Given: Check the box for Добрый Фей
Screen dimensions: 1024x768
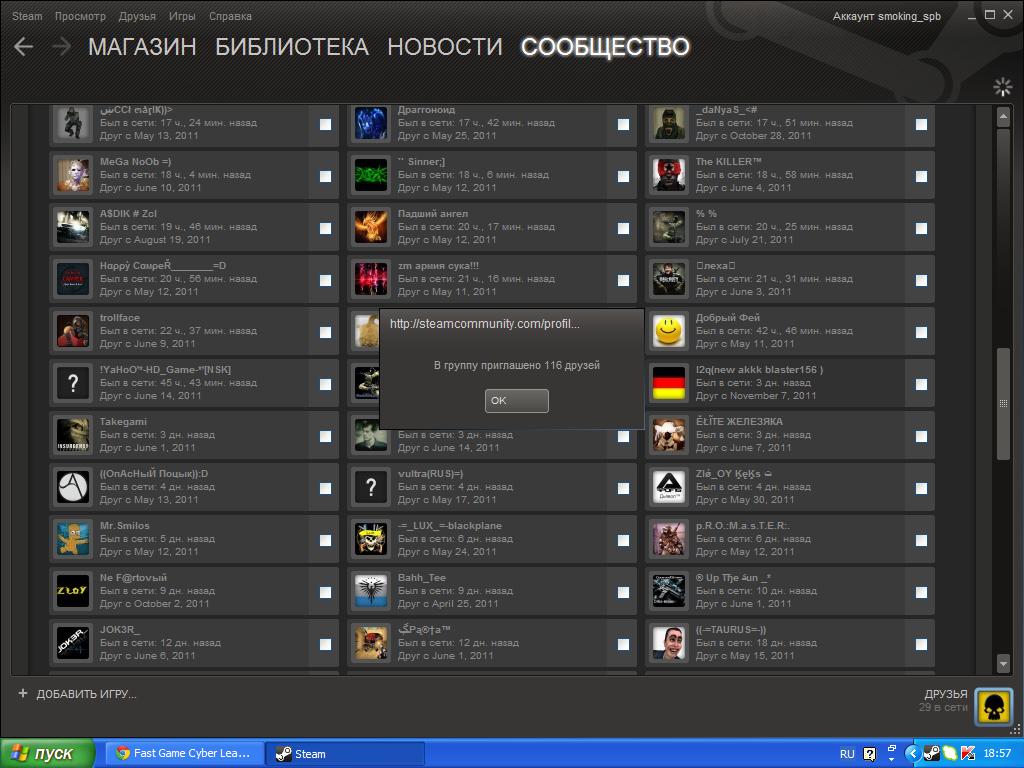Looking at the screenshot, I should click(x=921, y=332).
